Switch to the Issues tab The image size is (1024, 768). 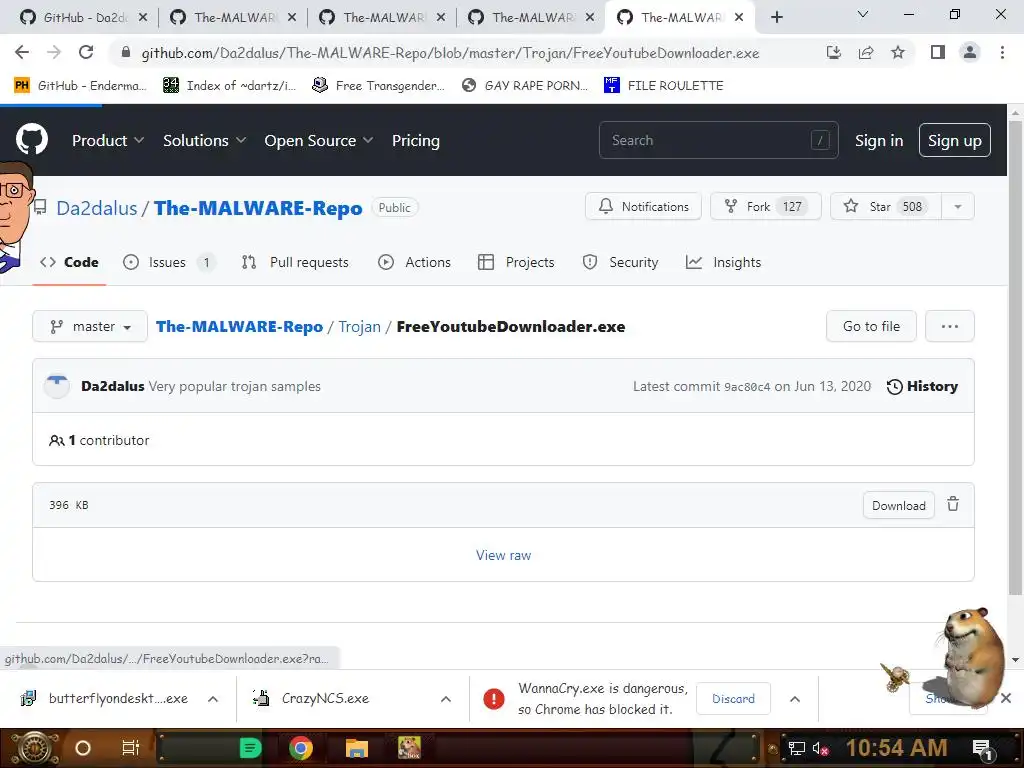[168, 263]
